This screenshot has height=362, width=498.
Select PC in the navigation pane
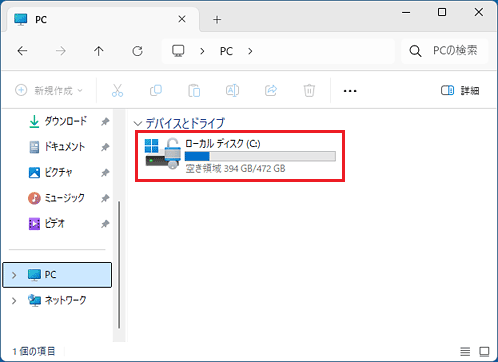(57, 275)
